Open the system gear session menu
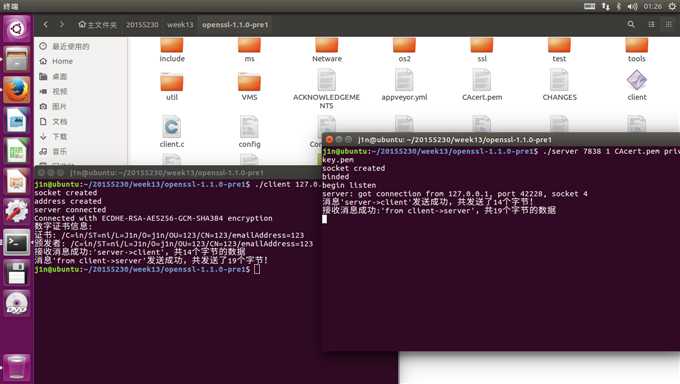 (672, 6)
